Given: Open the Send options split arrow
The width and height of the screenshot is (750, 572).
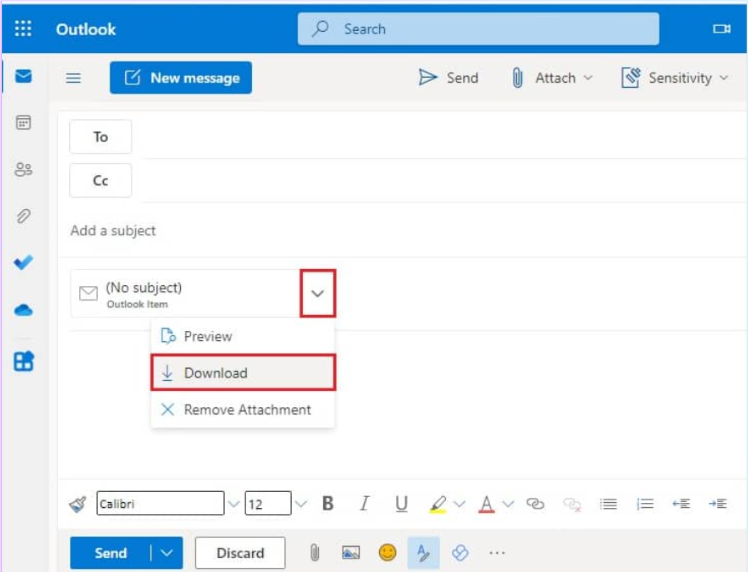Looking at the screenshot, I should click(x=166, y=553).
